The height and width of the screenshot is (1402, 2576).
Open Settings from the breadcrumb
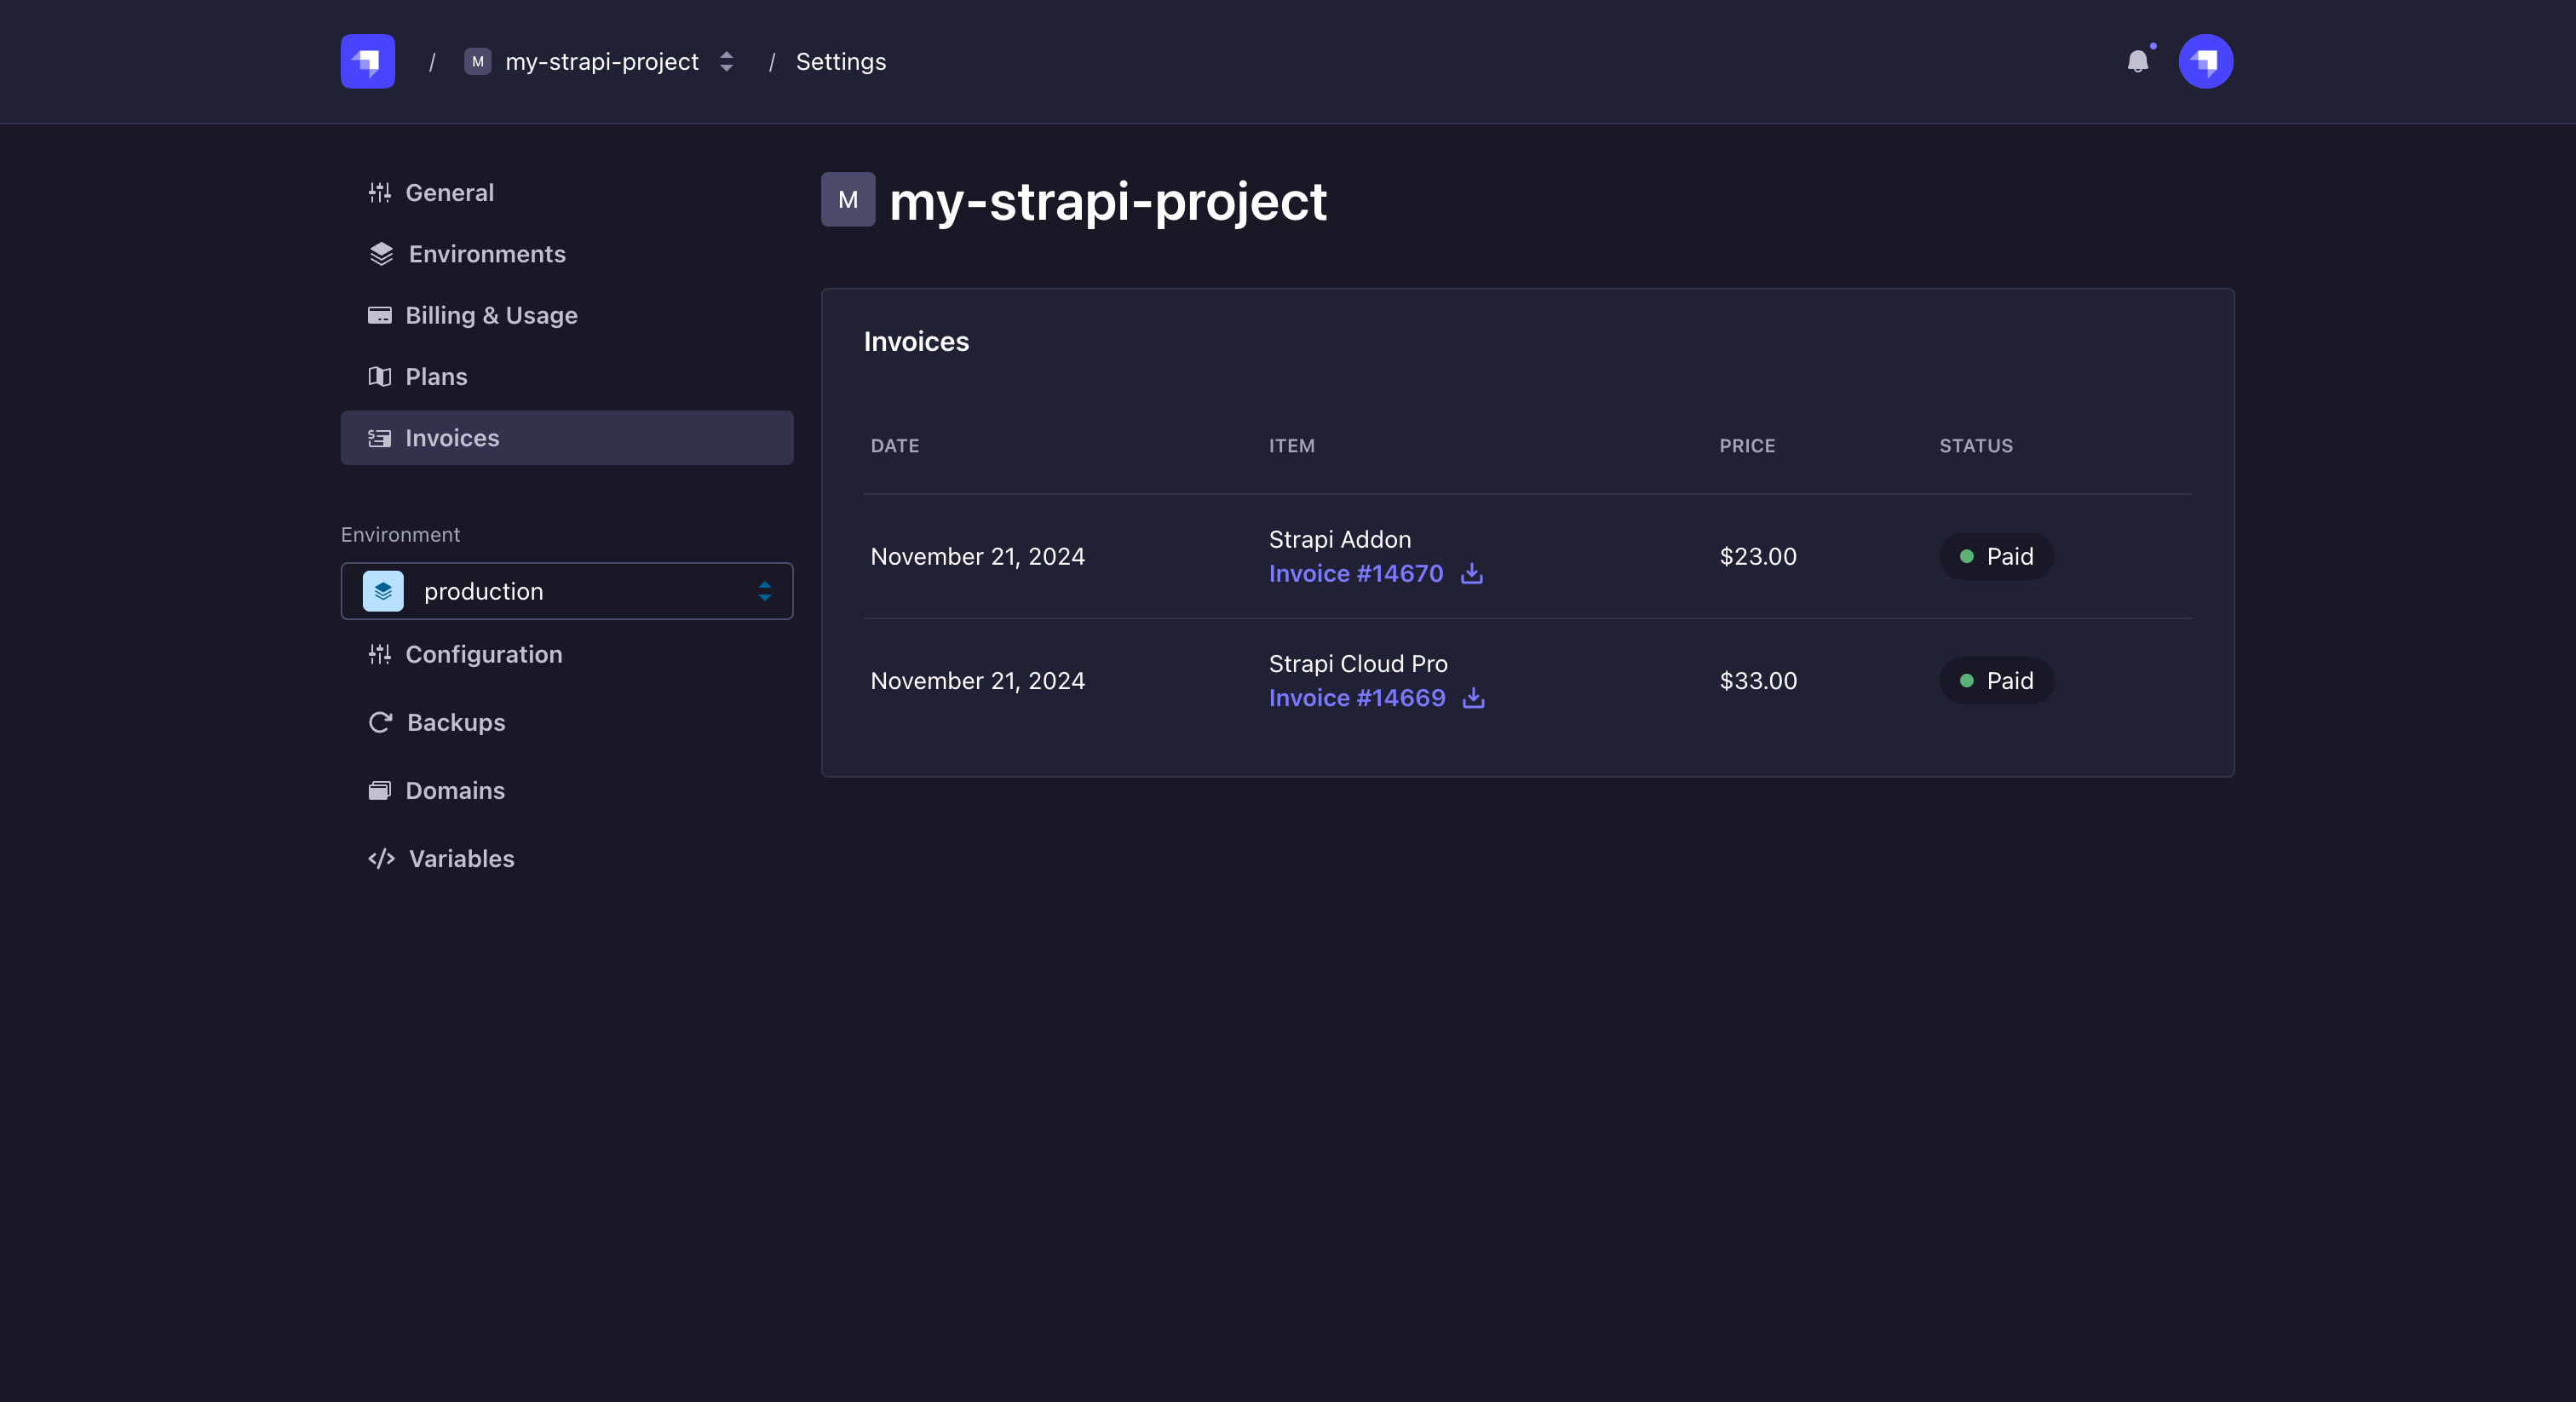tap(840, 61)
